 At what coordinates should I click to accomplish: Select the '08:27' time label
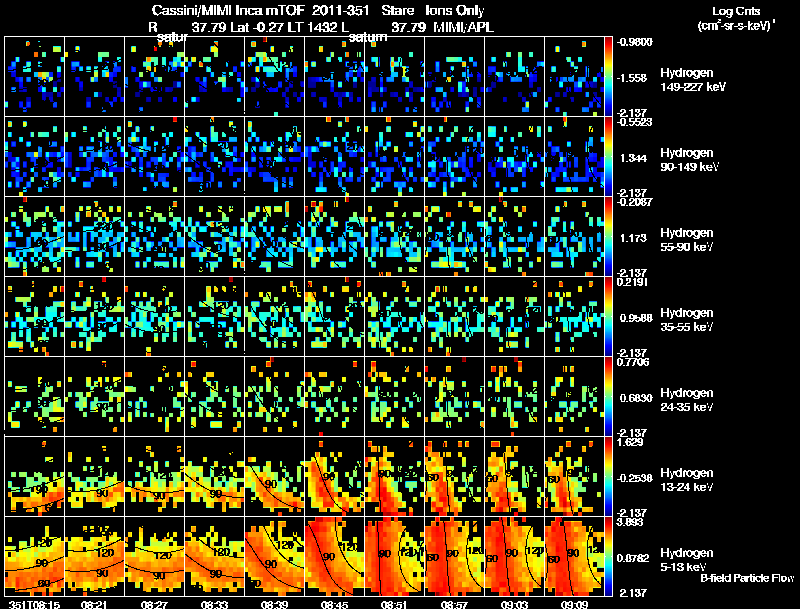point(155,604)
